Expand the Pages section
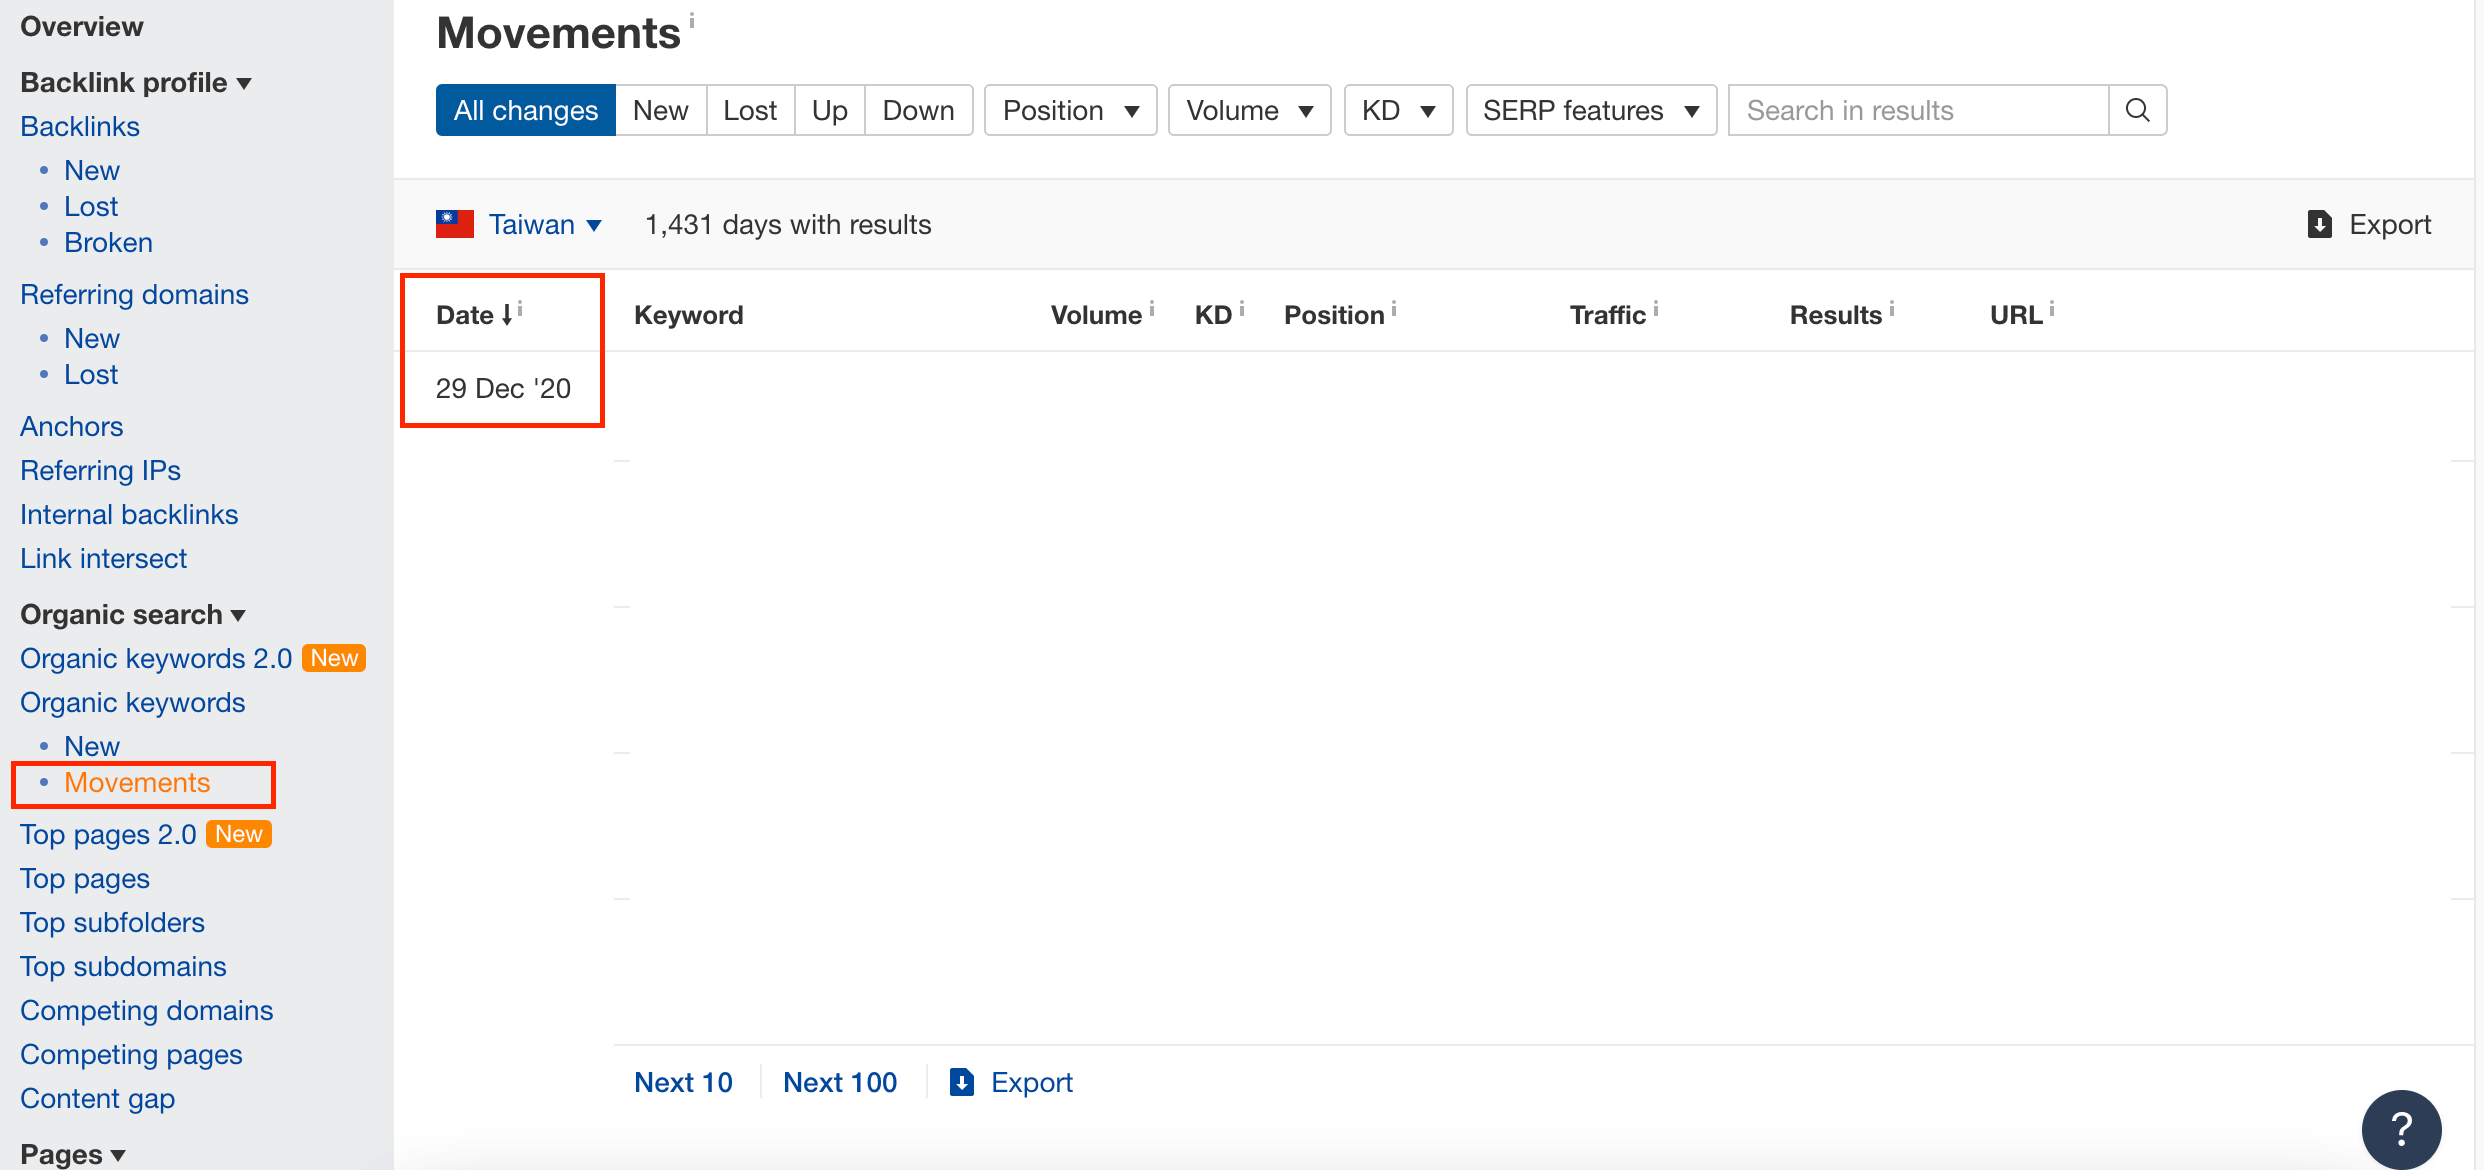 (x=73, y=1153)
